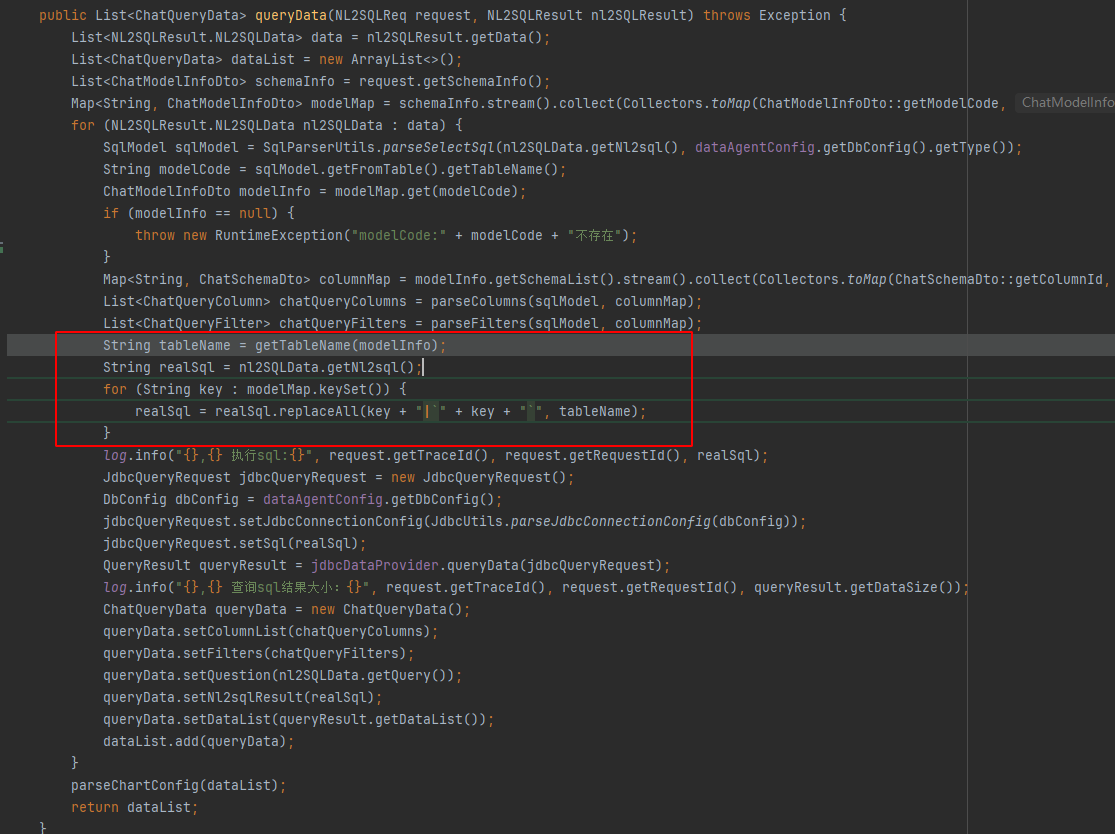The height and width of the screenshot is (834, 1115).
Task: Click DbConfig type in the dbConfig declaration
Action: pyautogui.click(x=135, y=501)
